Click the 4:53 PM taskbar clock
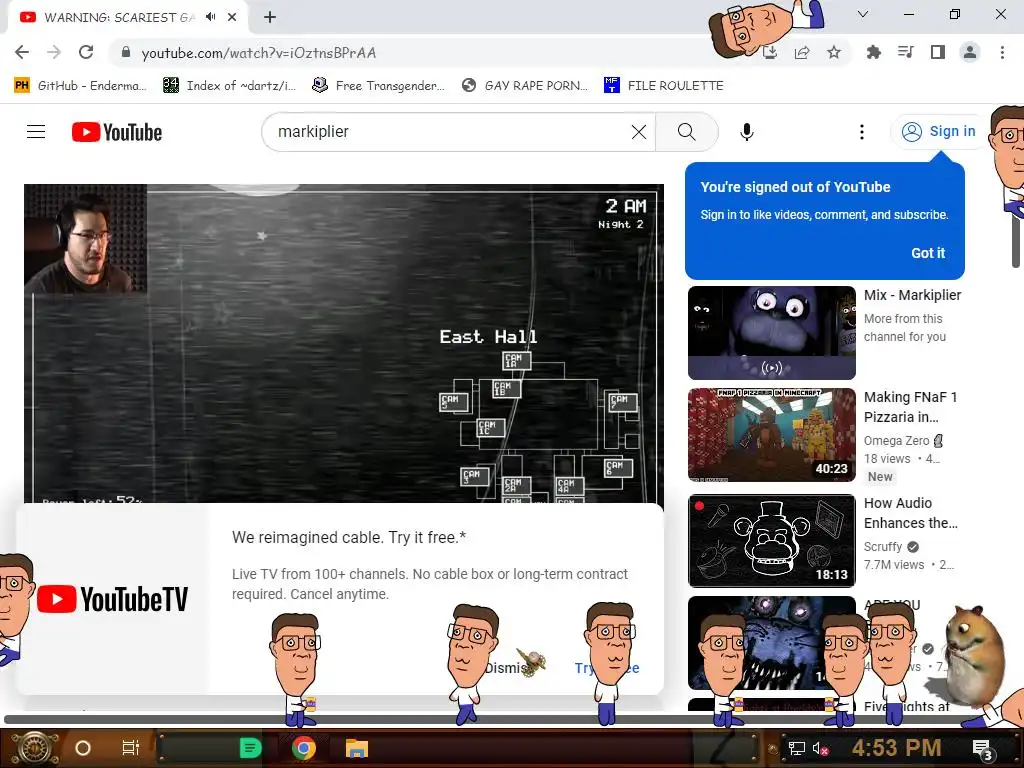Image resolution: width=1024 pixels, height=768 pixels. point(896,748)
